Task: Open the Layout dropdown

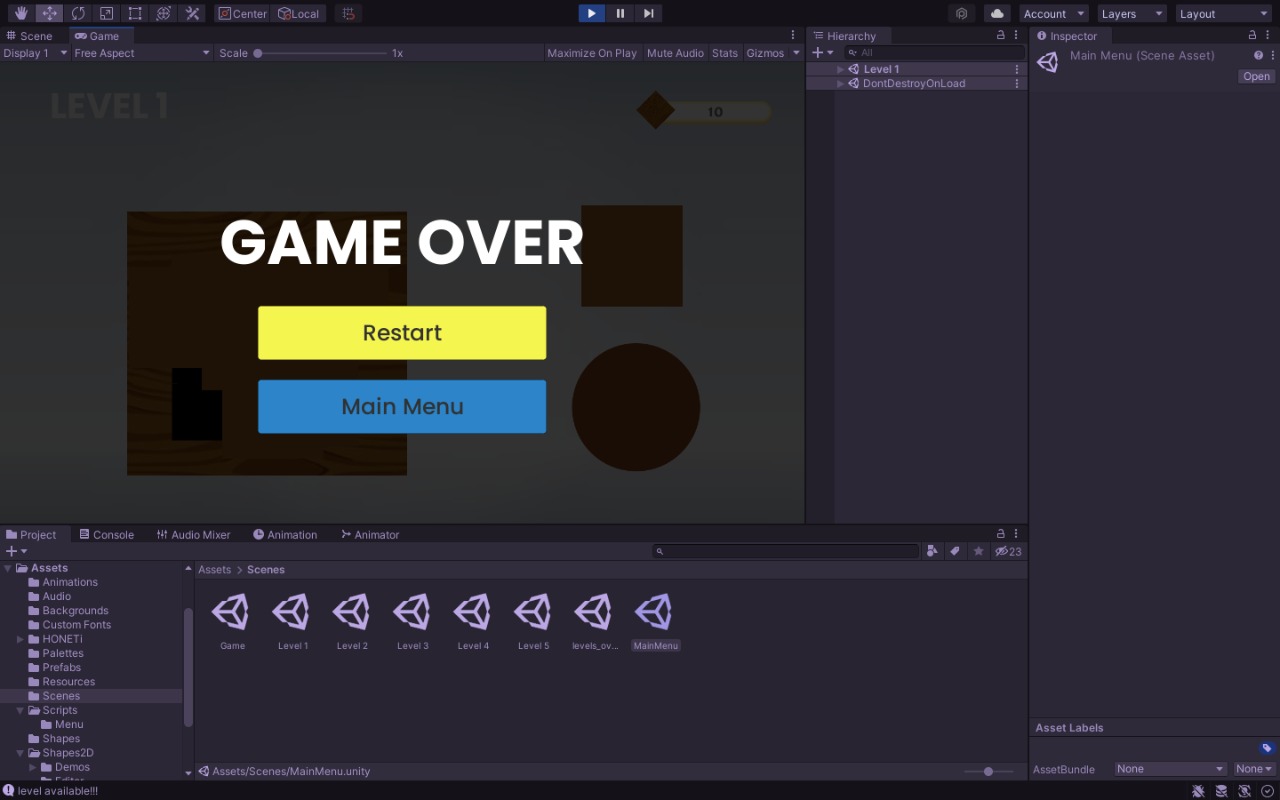Action: [x=1222, y=13]
